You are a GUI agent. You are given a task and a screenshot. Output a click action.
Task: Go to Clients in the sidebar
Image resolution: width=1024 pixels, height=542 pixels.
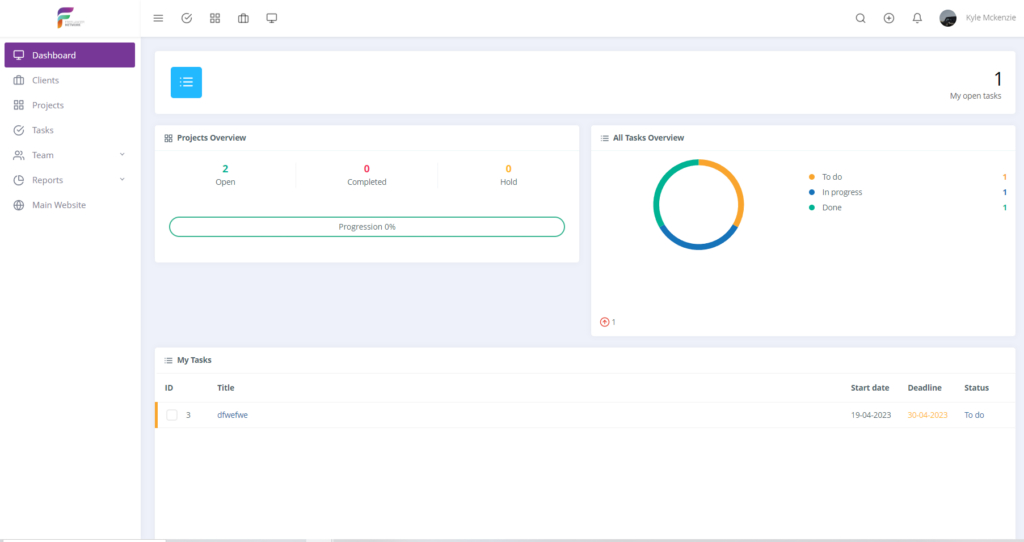45,80
